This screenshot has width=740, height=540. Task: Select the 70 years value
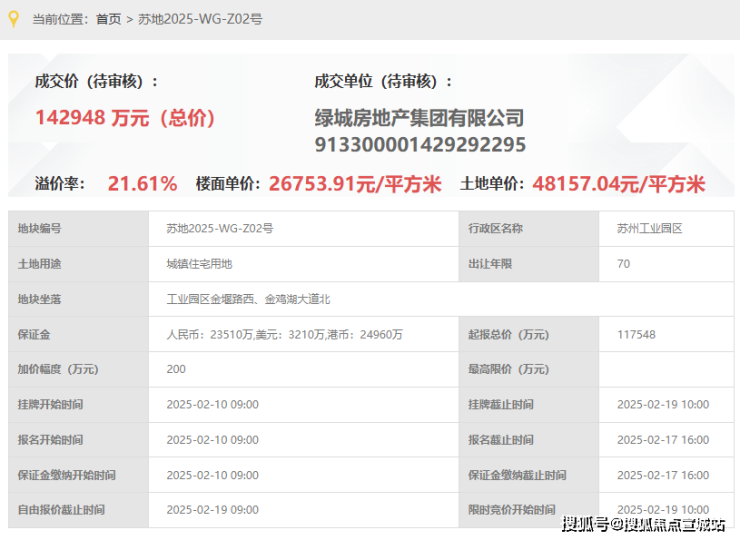click(x=623, y=264)
